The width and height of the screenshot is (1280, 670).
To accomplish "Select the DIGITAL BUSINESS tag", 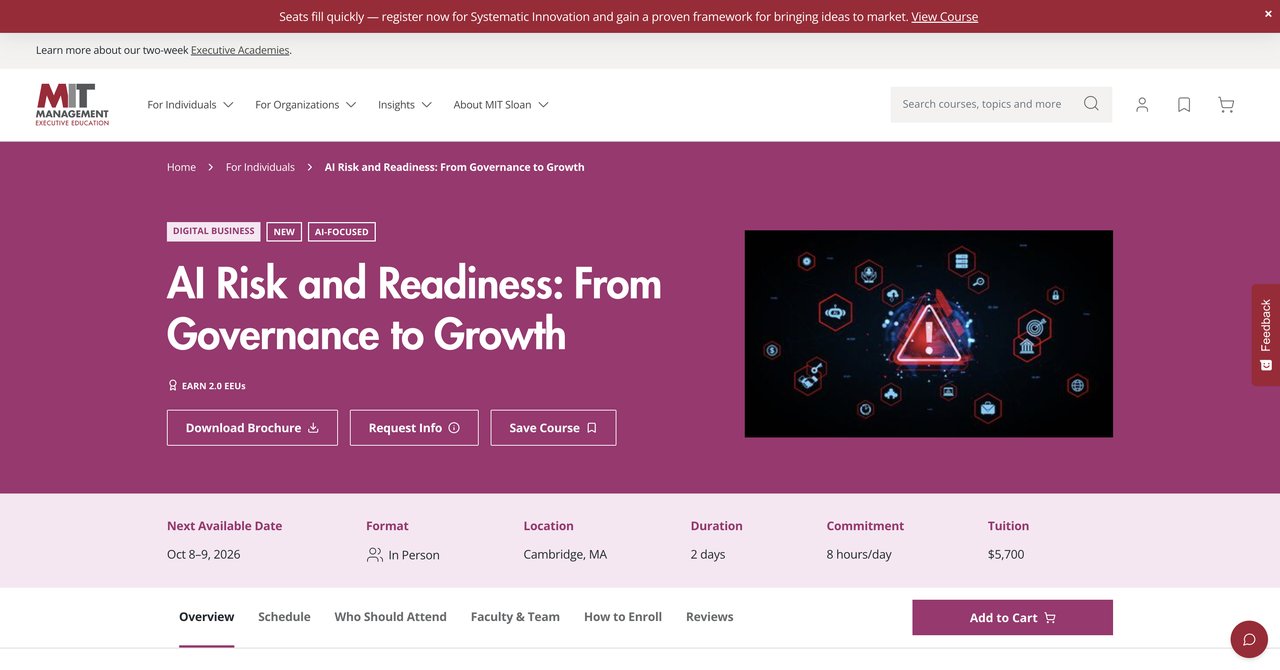I will click(213, 231).
